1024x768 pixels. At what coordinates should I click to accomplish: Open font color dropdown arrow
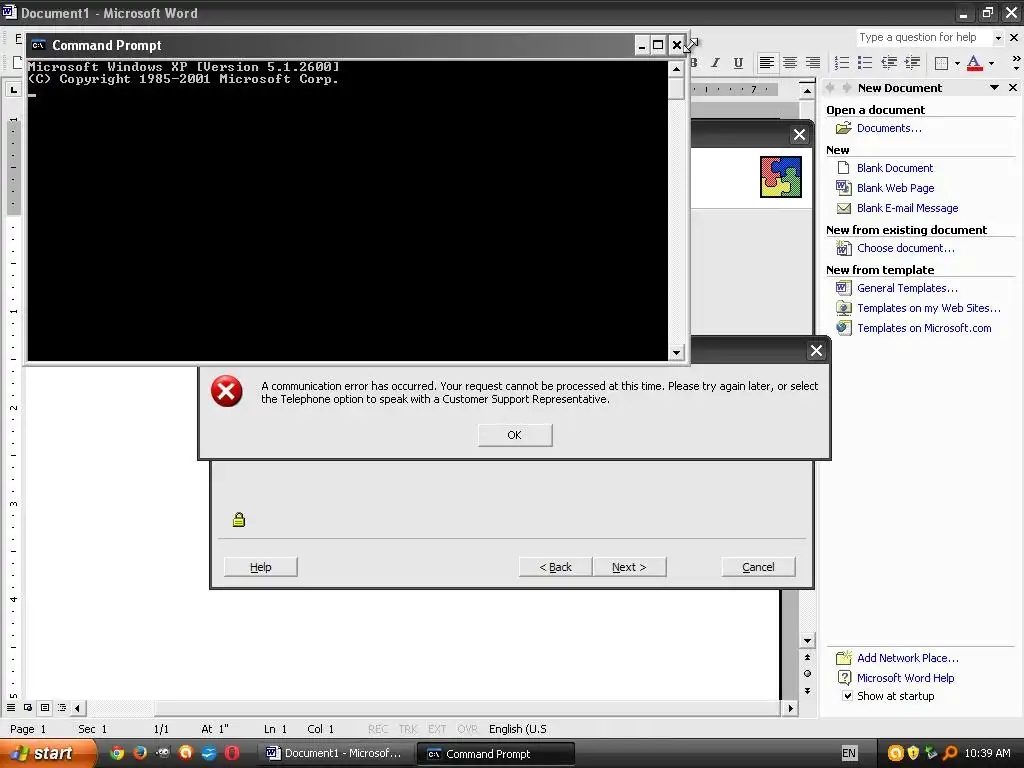tap(991, 63)
